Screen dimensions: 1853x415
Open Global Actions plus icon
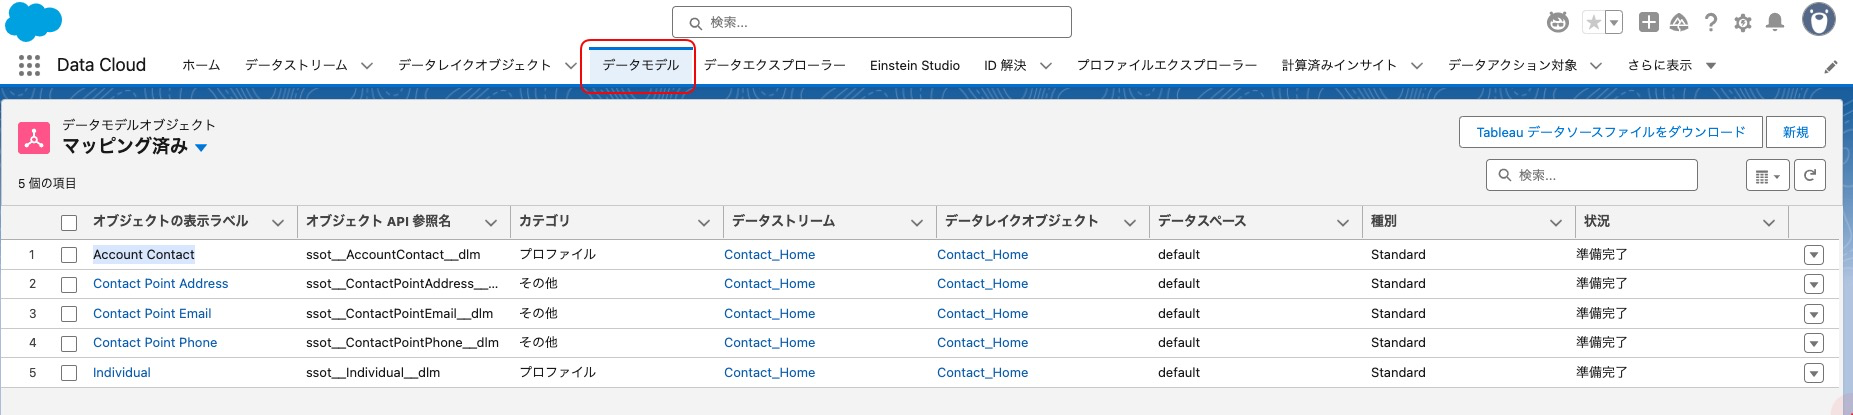(1649, 22)
